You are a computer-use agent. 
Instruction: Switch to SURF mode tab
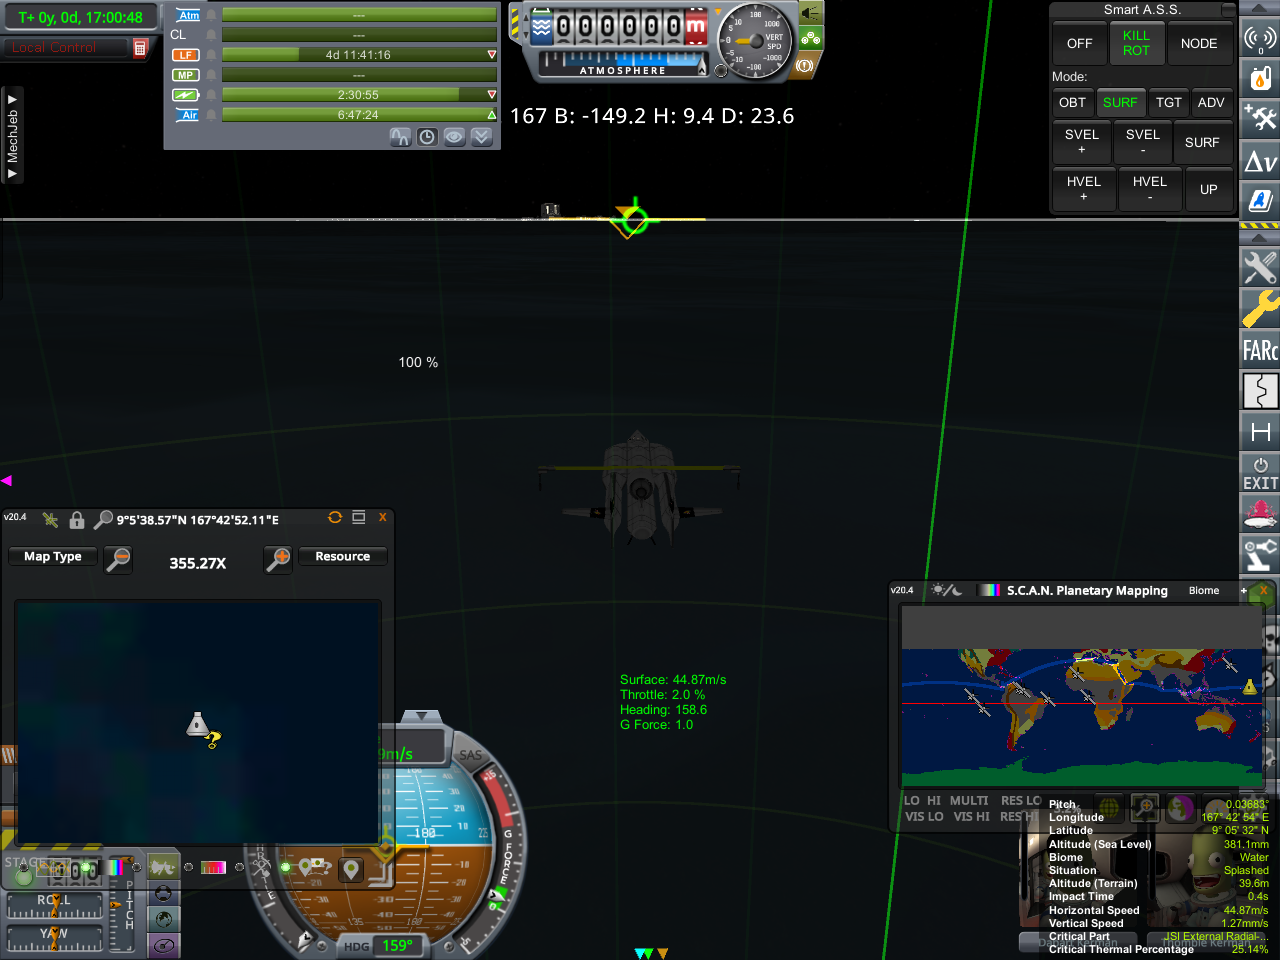[1120, 102]
